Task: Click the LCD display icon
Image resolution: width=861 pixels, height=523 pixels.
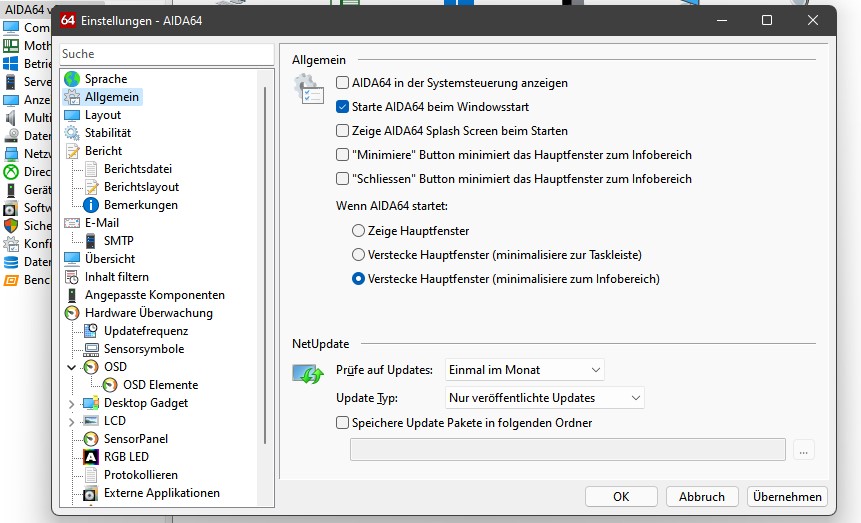Action: 91,421
